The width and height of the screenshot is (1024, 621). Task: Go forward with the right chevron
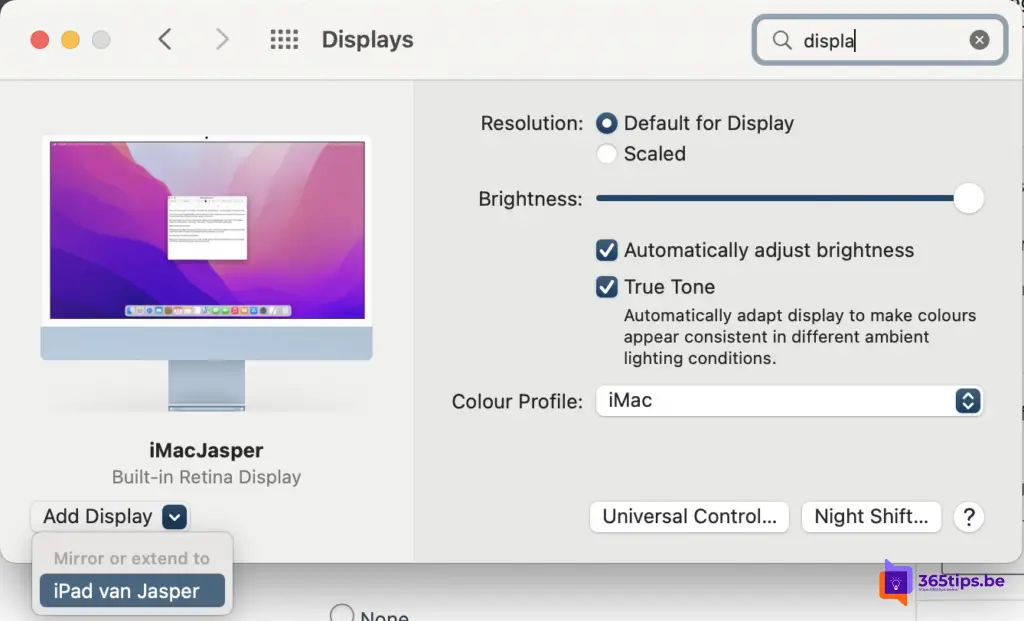(222, 39)
